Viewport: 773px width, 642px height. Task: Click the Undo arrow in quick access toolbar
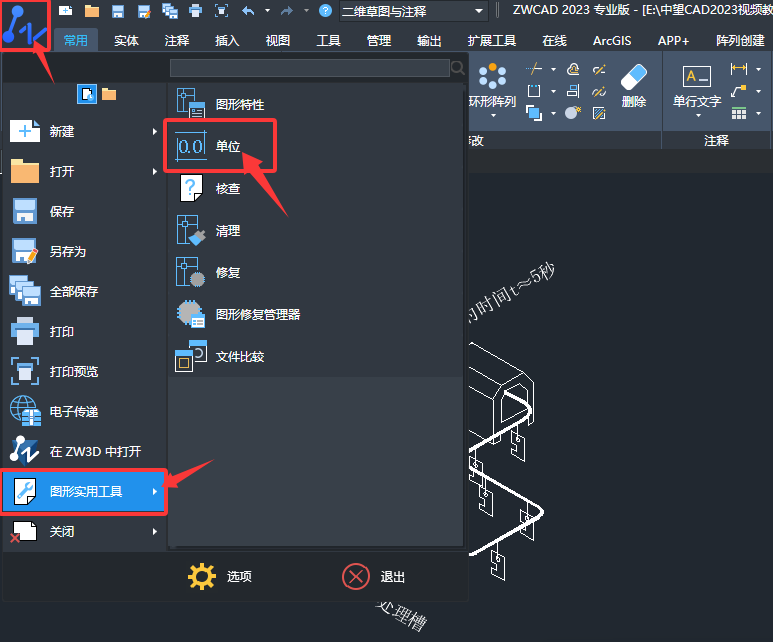click(x=248, y=11)
